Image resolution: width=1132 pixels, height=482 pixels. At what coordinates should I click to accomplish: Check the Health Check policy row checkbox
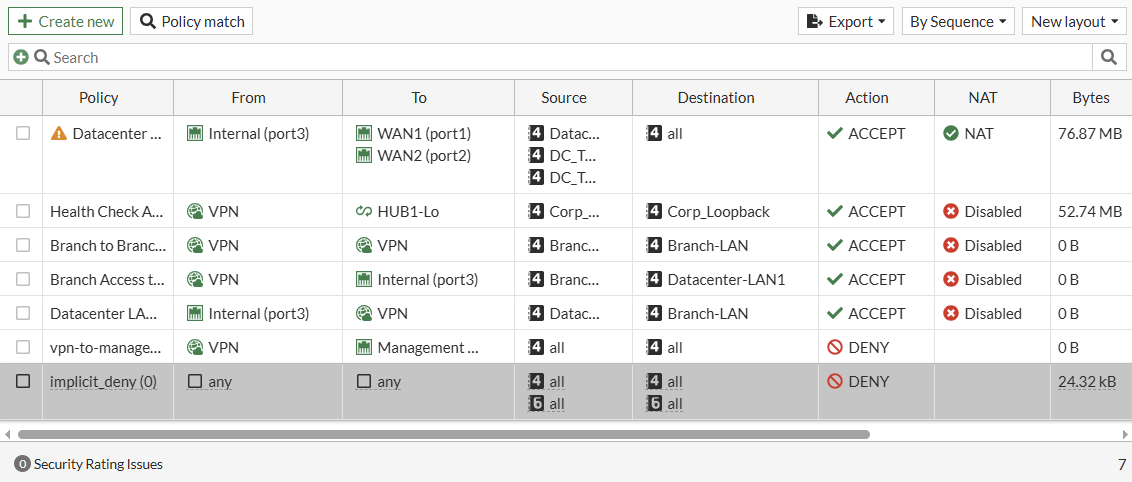pyautogui.click(x=23, y=211)
